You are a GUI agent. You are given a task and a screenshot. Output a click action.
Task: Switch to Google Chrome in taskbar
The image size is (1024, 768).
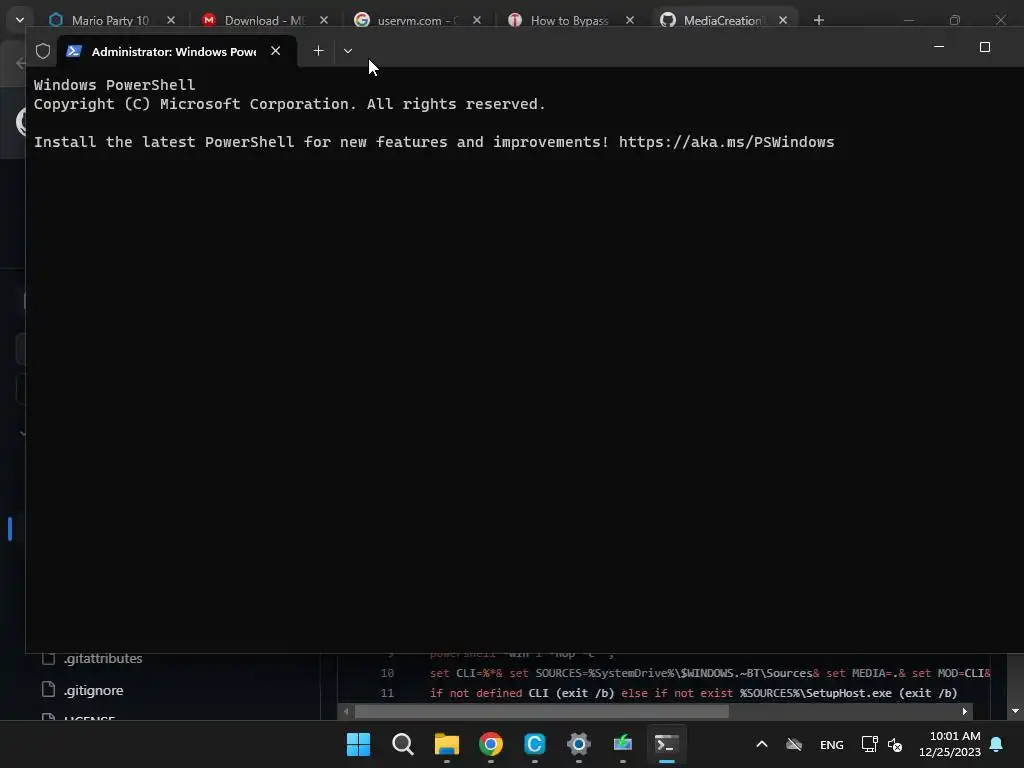[x=491, y=744]
